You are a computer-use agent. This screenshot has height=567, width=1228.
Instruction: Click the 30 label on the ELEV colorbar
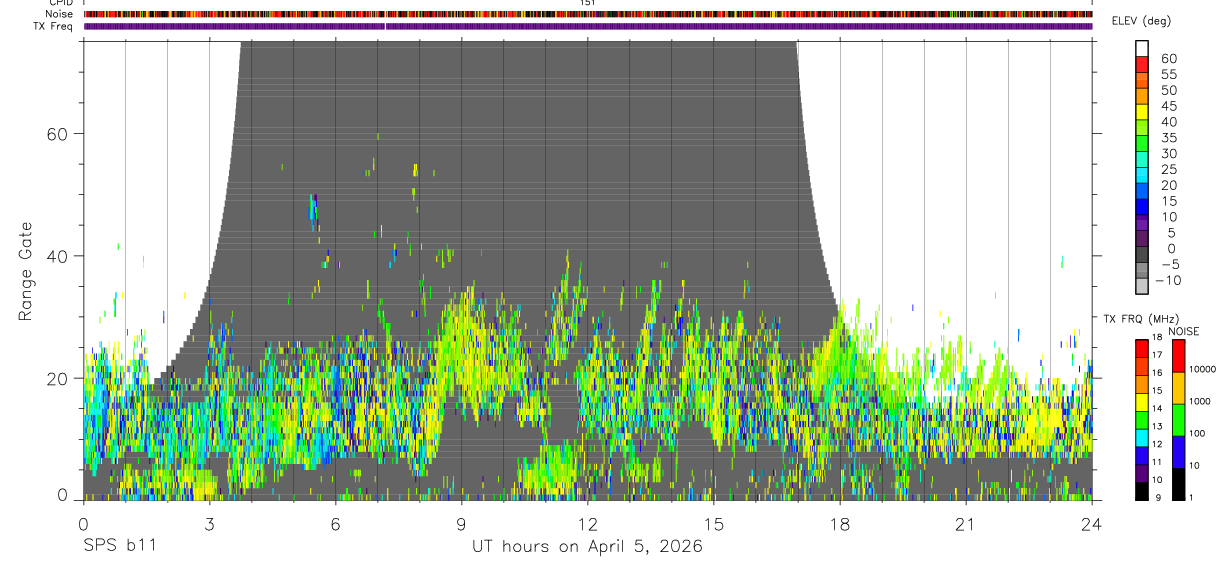[1168, 154]
